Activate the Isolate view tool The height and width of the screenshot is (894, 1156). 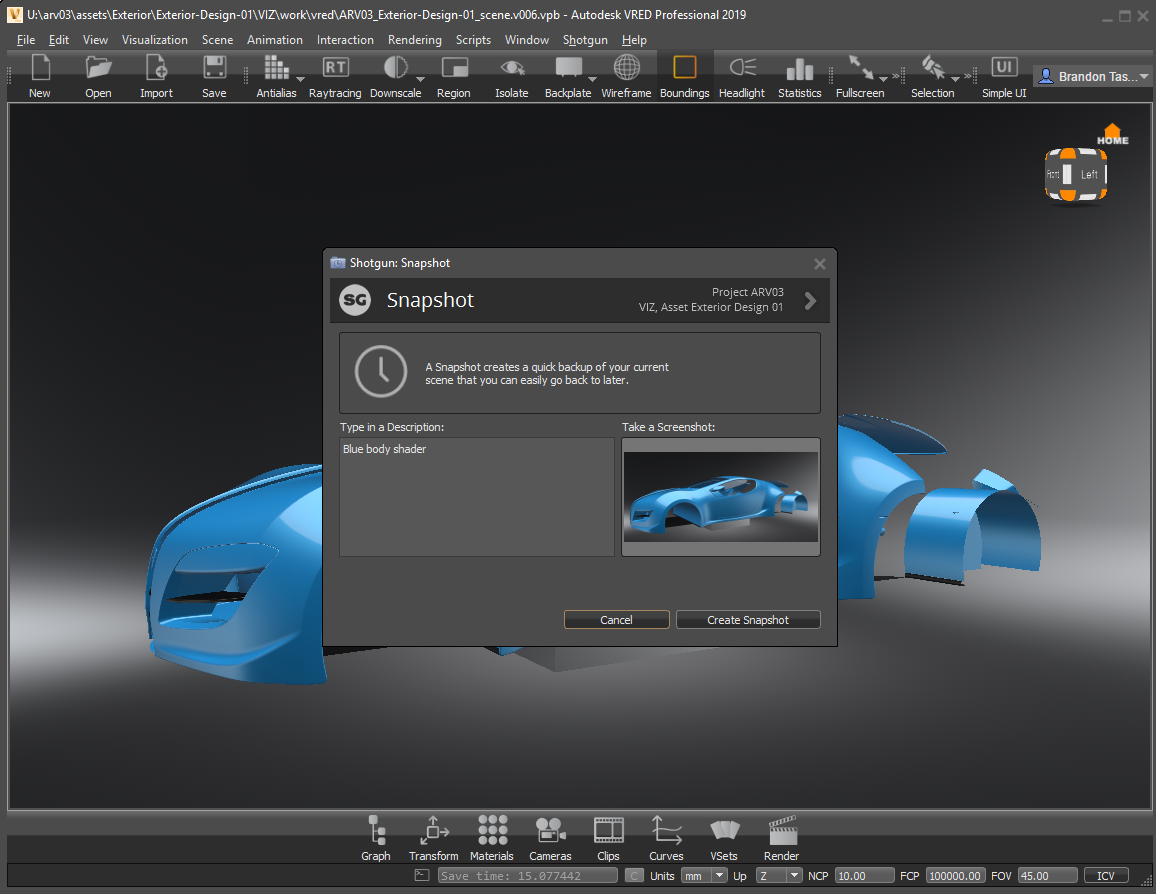click(x=511, y=75)
